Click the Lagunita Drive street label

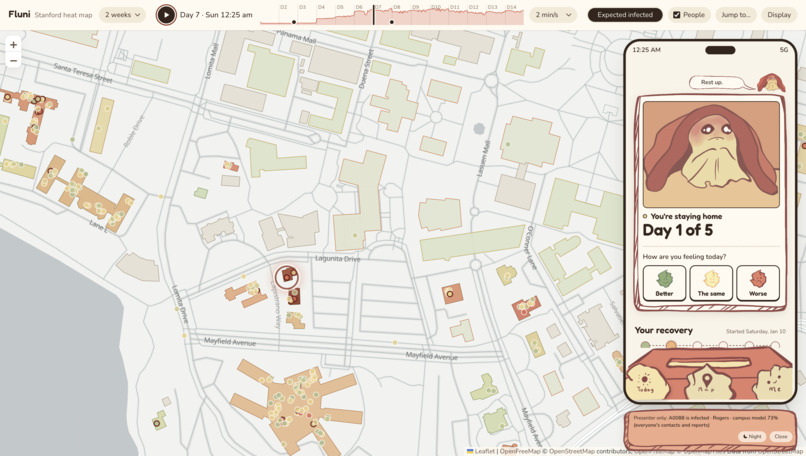(x=338, y=259)
